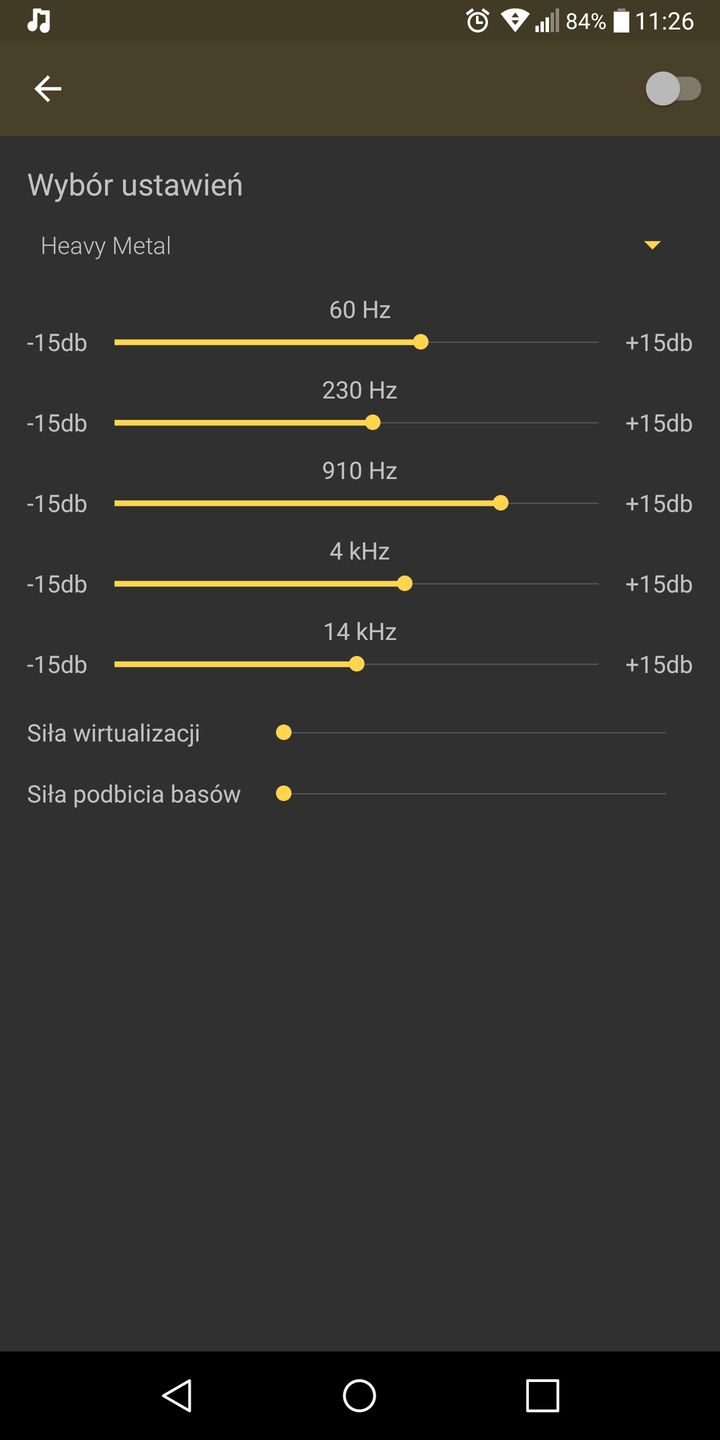Screen dimensions: 720x1440
Task: Tap the back arrow icon
Action: 48,89
